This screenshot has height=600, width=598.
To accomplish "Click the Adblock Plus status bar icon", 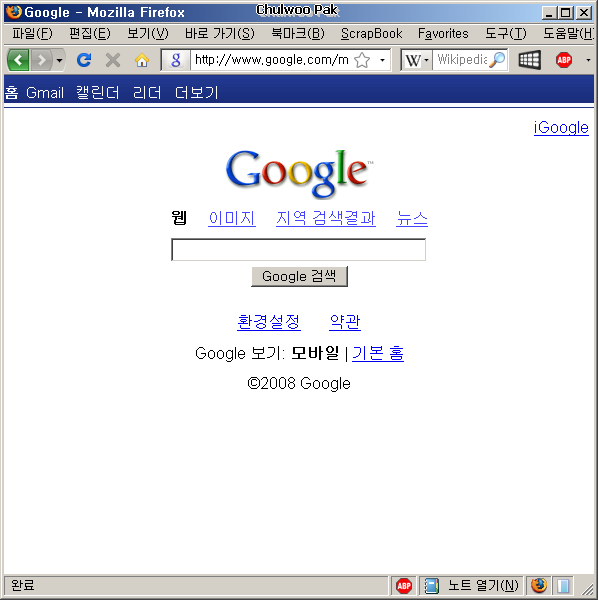I will click(404, 586).
